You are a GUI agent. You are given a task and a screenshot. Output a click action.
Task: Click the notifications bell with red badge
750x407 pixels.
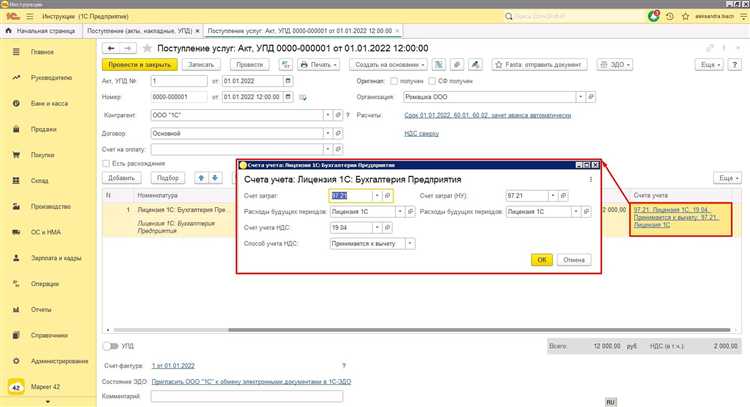tap(653, 16)
